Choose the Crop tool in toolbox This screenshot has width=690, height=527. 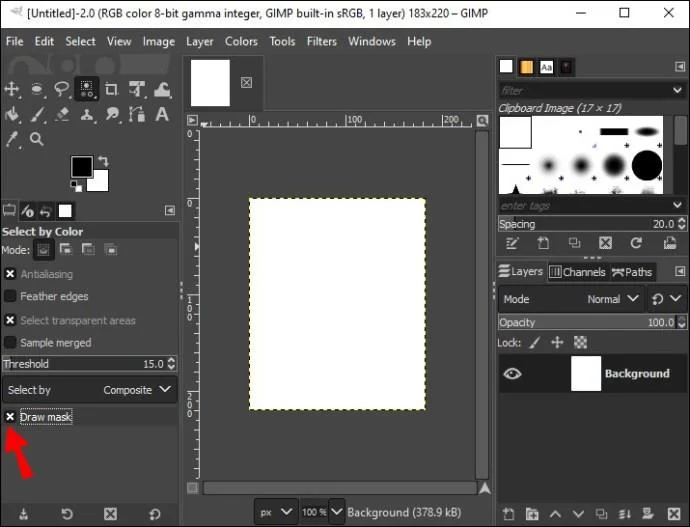(x=111, y=89)
